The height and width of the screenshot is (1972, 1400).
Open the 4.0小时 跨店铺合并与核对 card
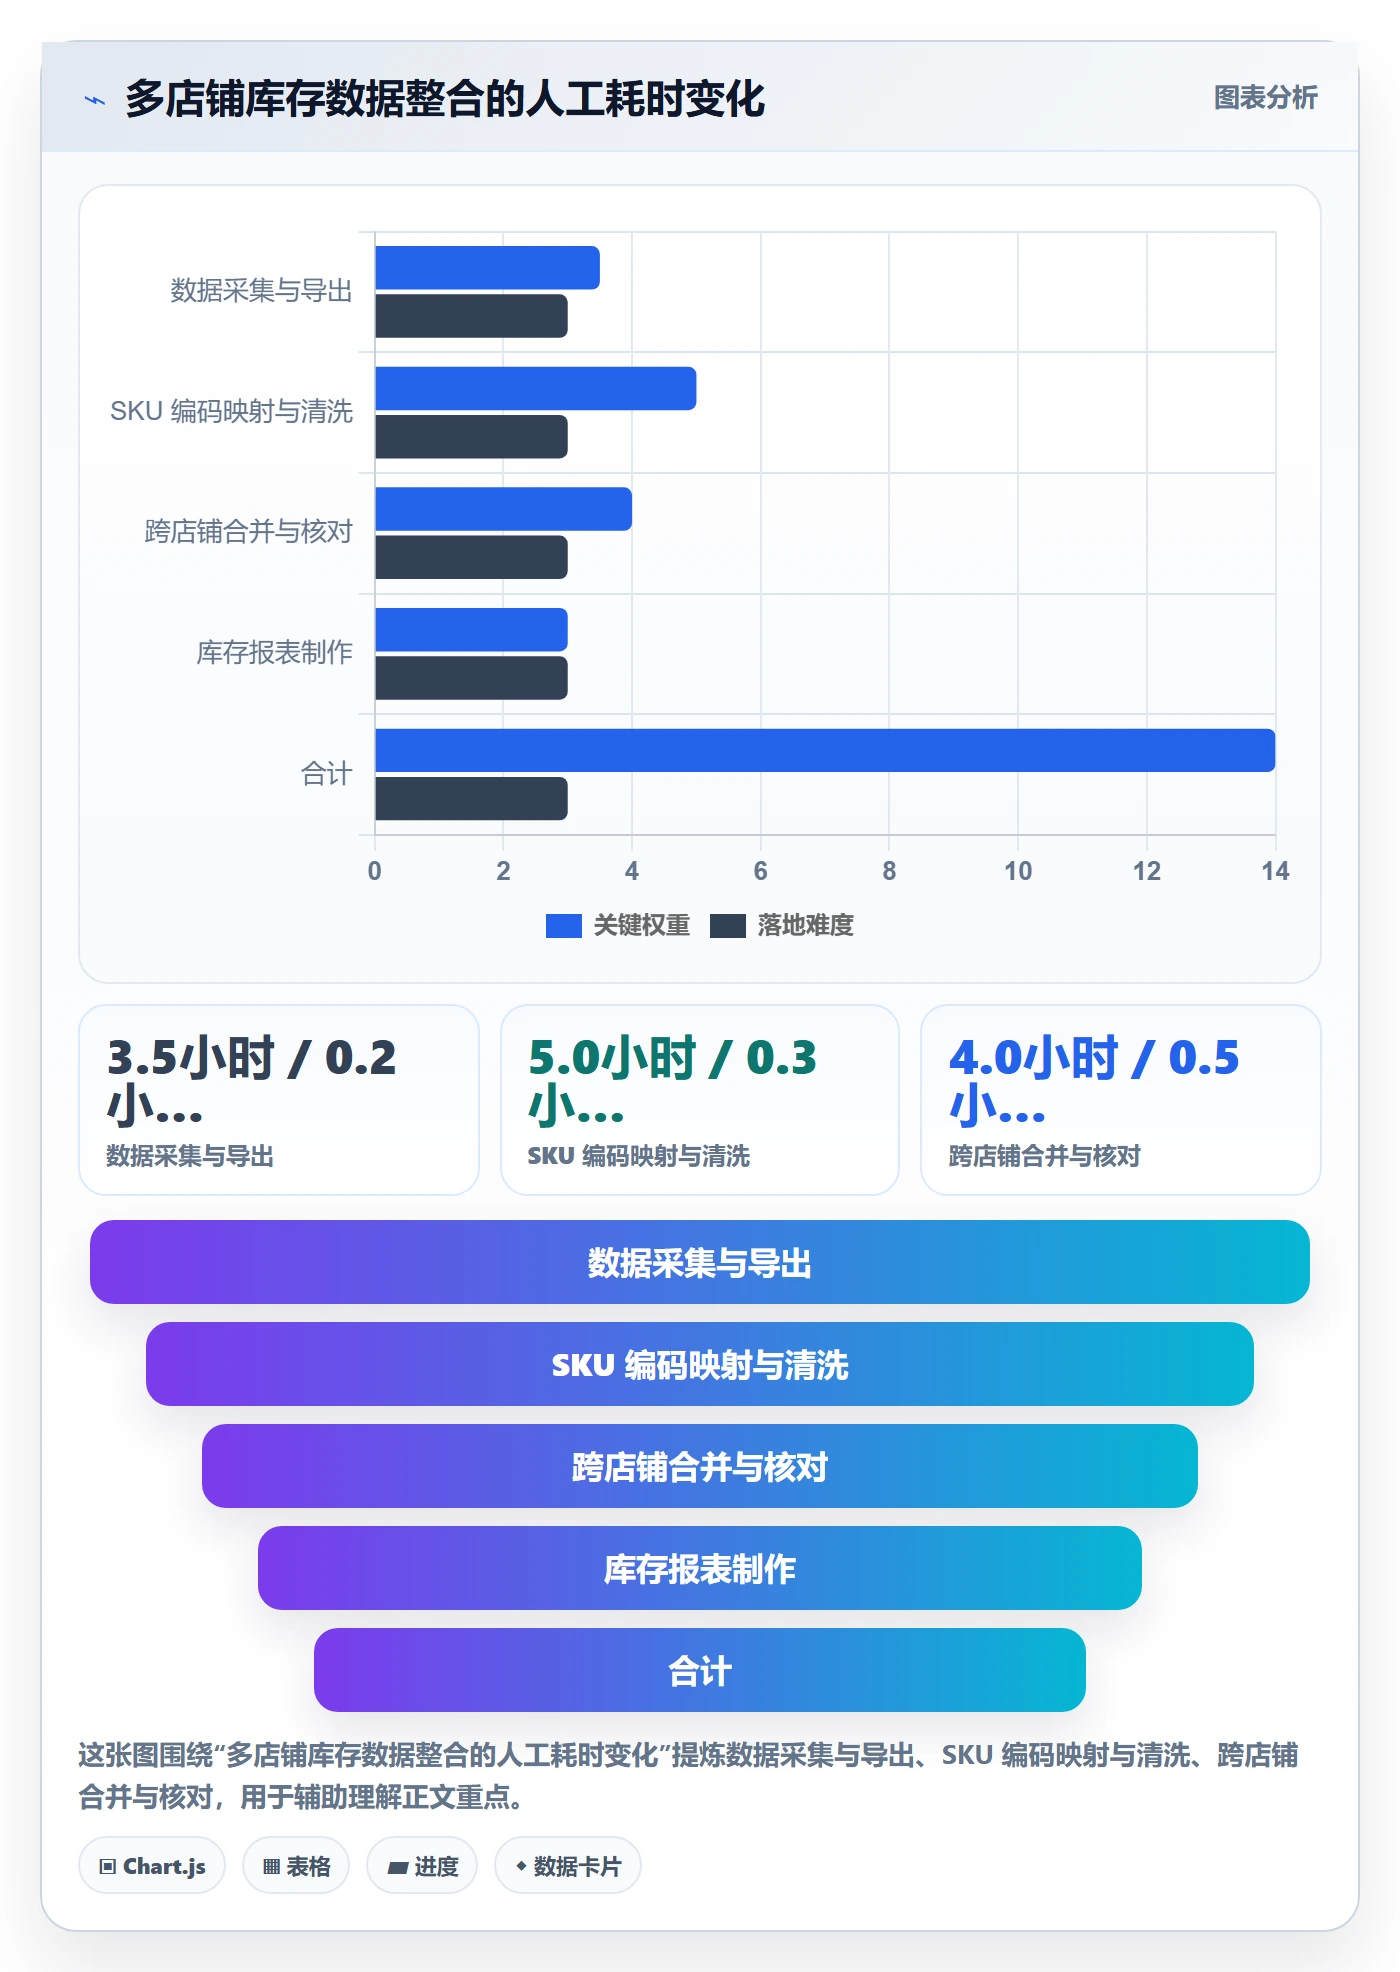pyautogui.click(x=1121, y=1100)
